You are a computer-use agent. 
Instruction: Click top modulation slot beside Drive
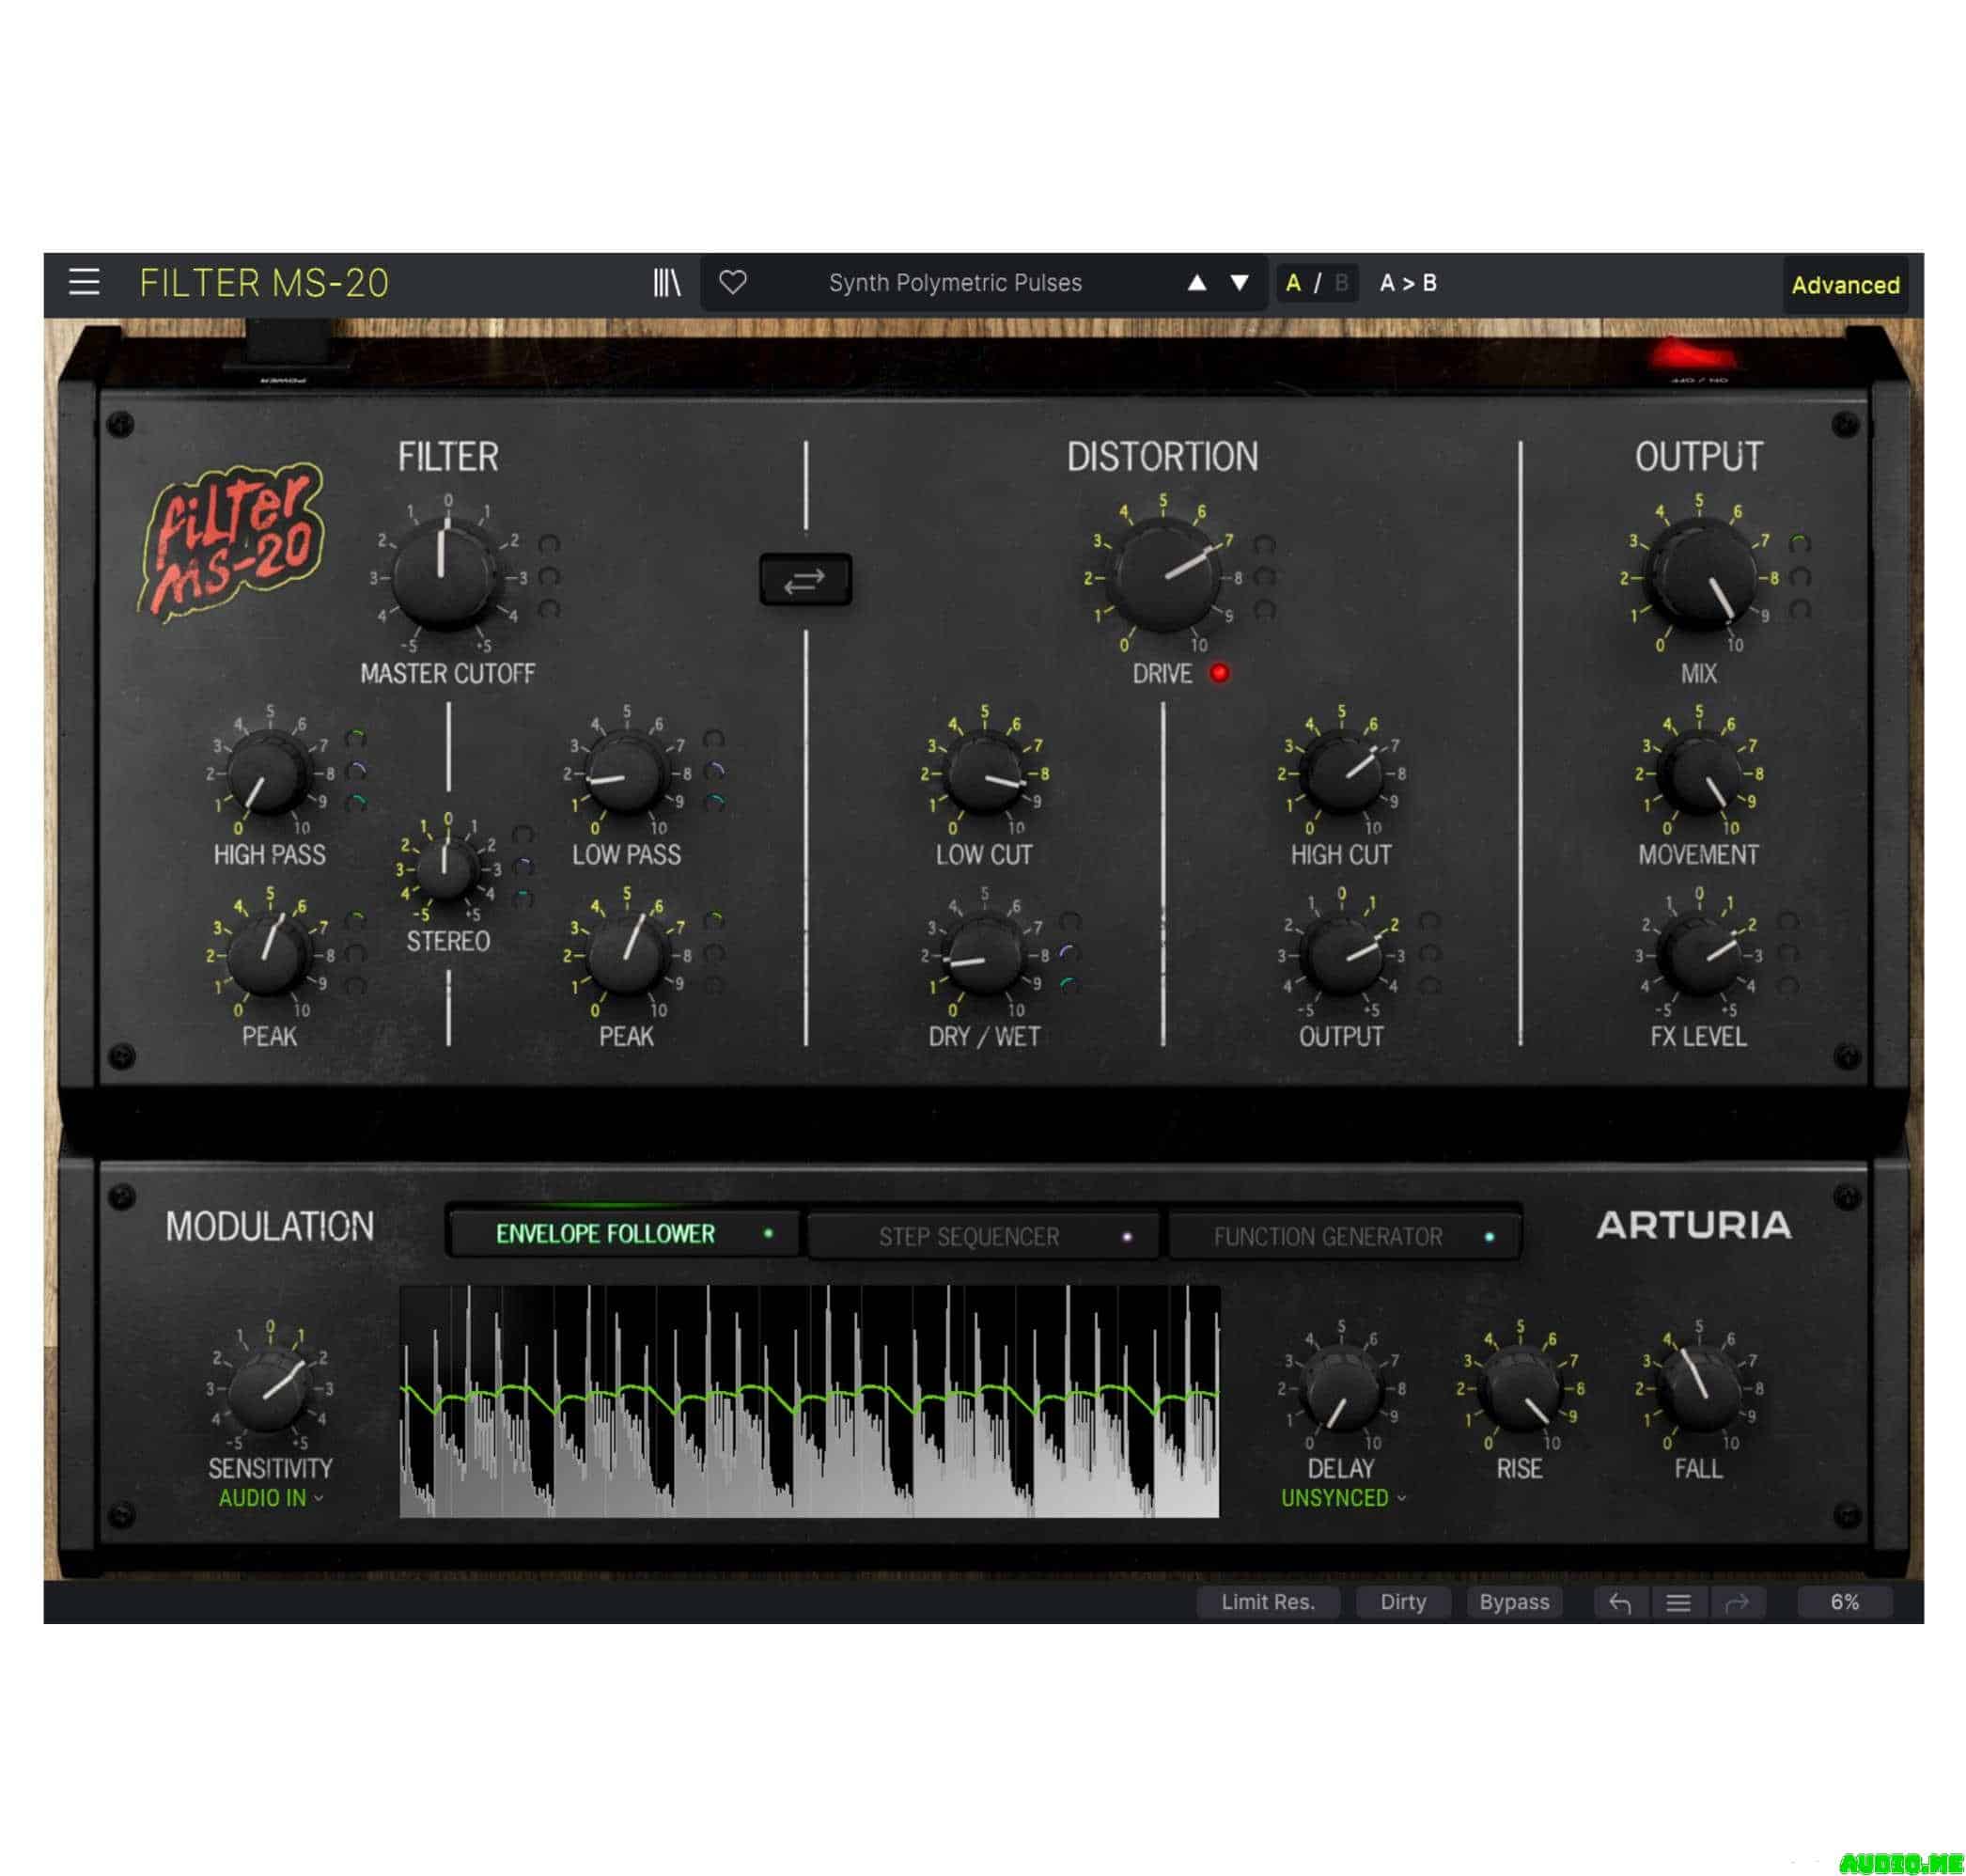point(1265,544)
